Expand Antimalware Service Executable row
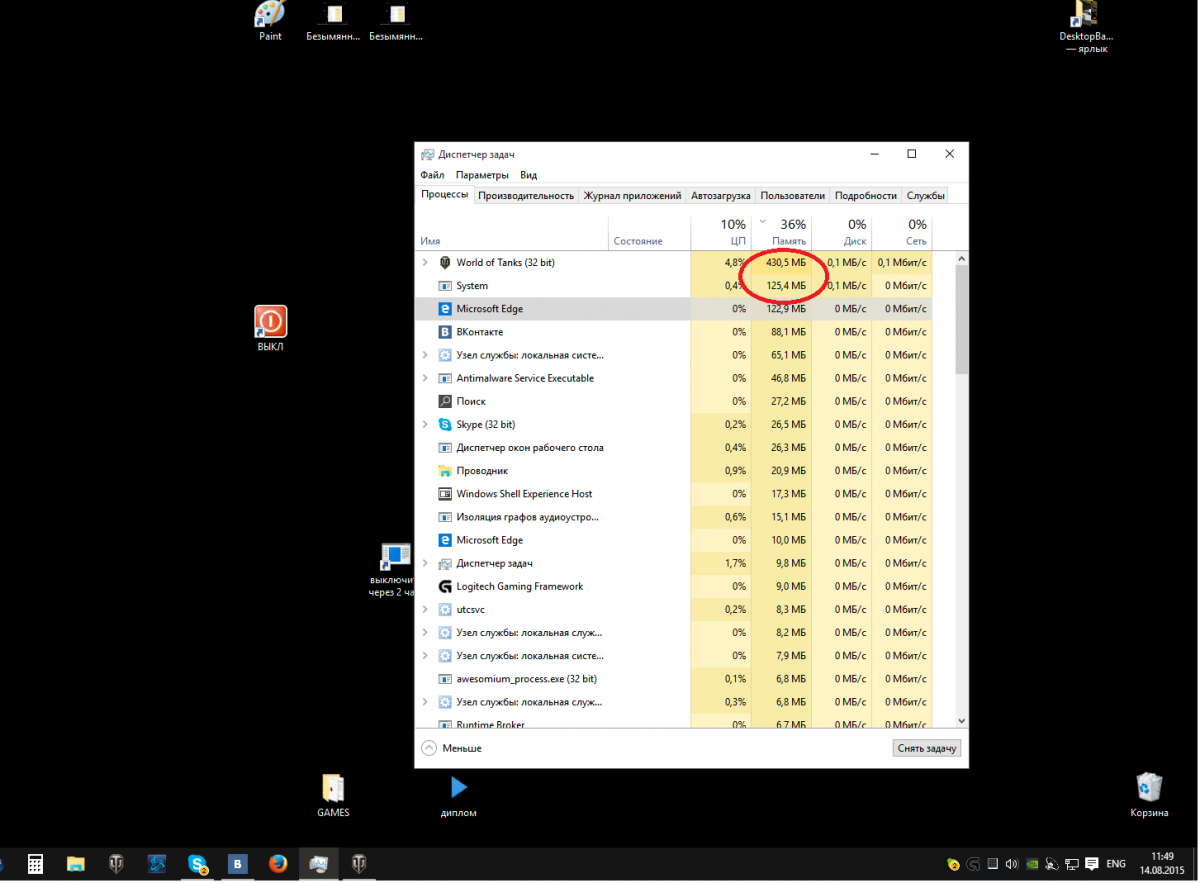Screen dimensions: 1200x883 click(x=425, y=379)
